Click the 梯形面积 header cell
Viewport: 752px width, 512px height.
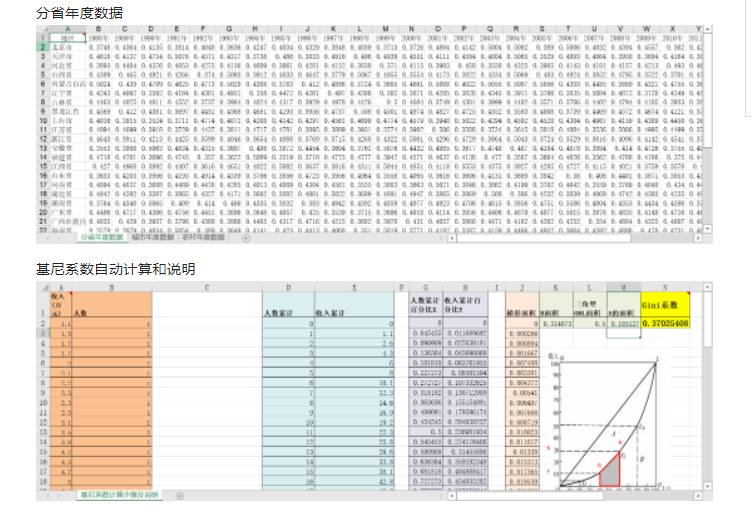[x=522, y=304]
